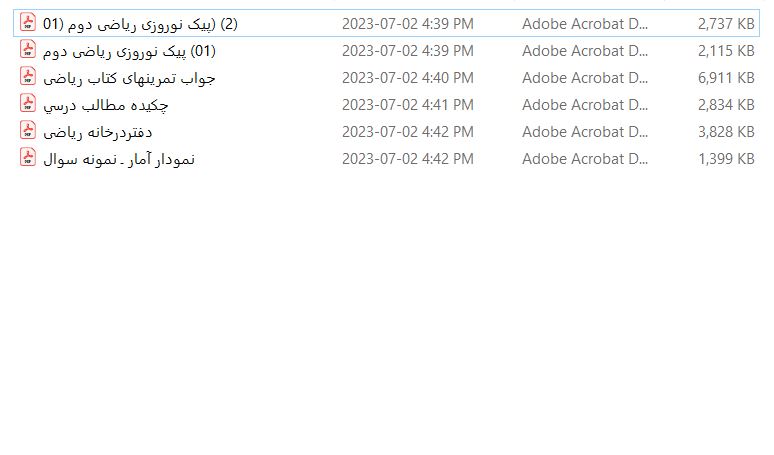Click the PDF icon of the 2,737 KB file
This screenshot has width=774, height=455.
tap(28, 23)
